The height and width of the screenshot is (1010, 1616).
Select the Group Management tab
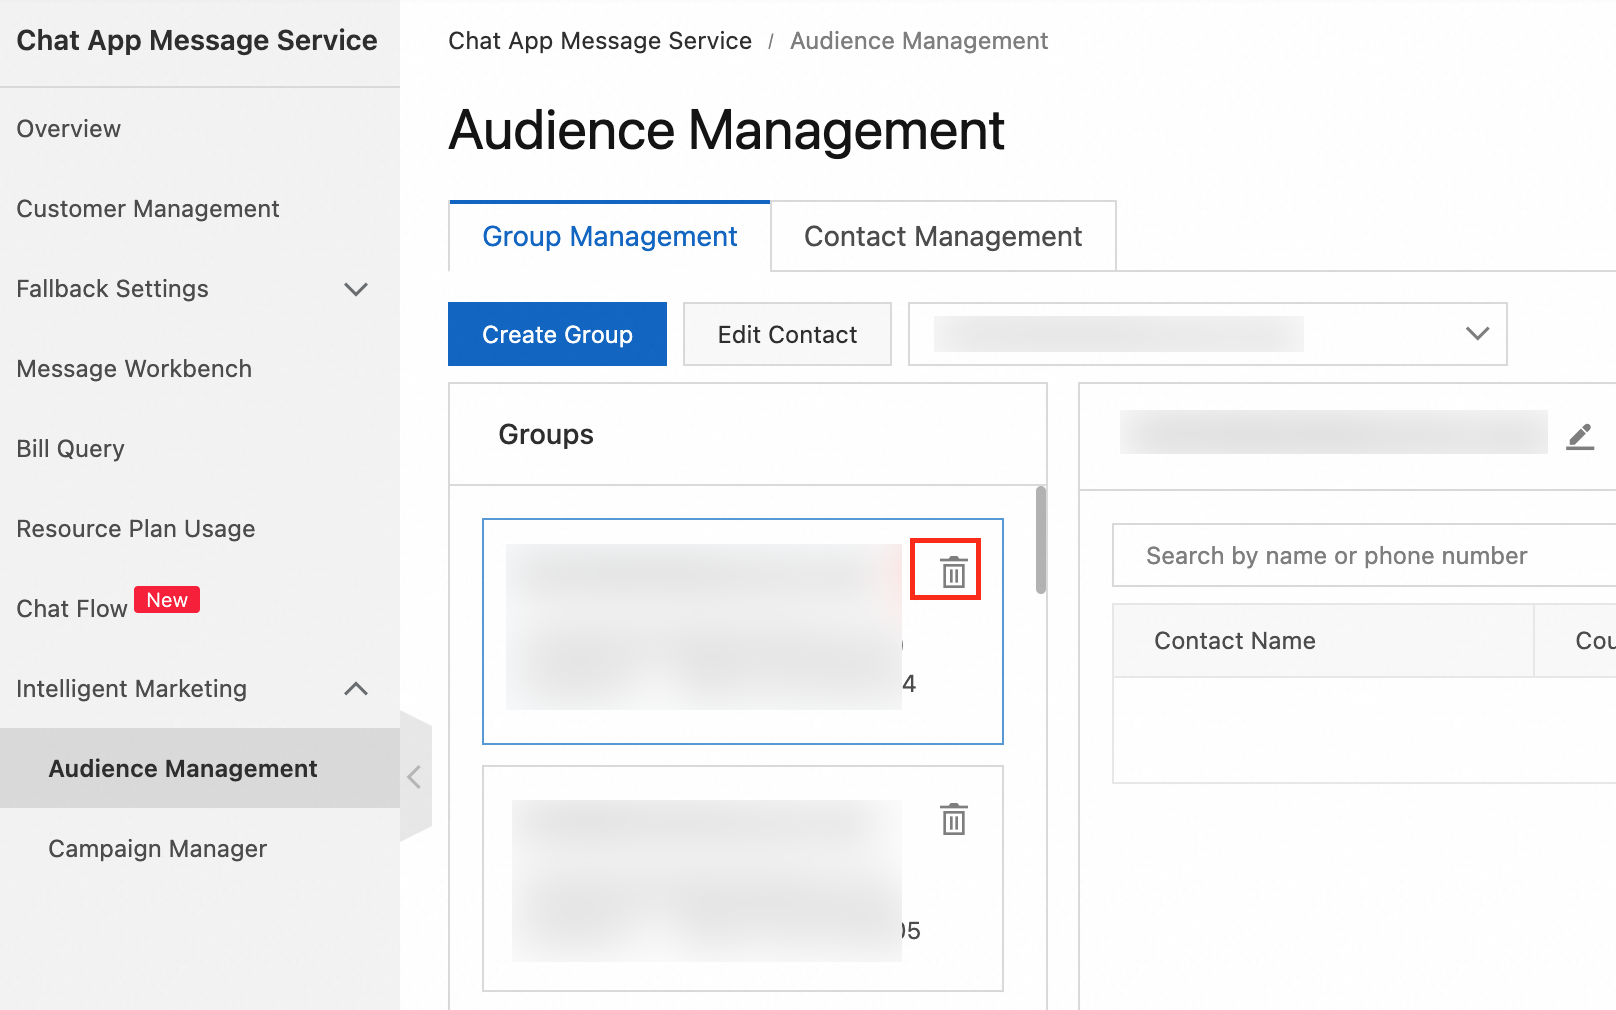point(609,237)
